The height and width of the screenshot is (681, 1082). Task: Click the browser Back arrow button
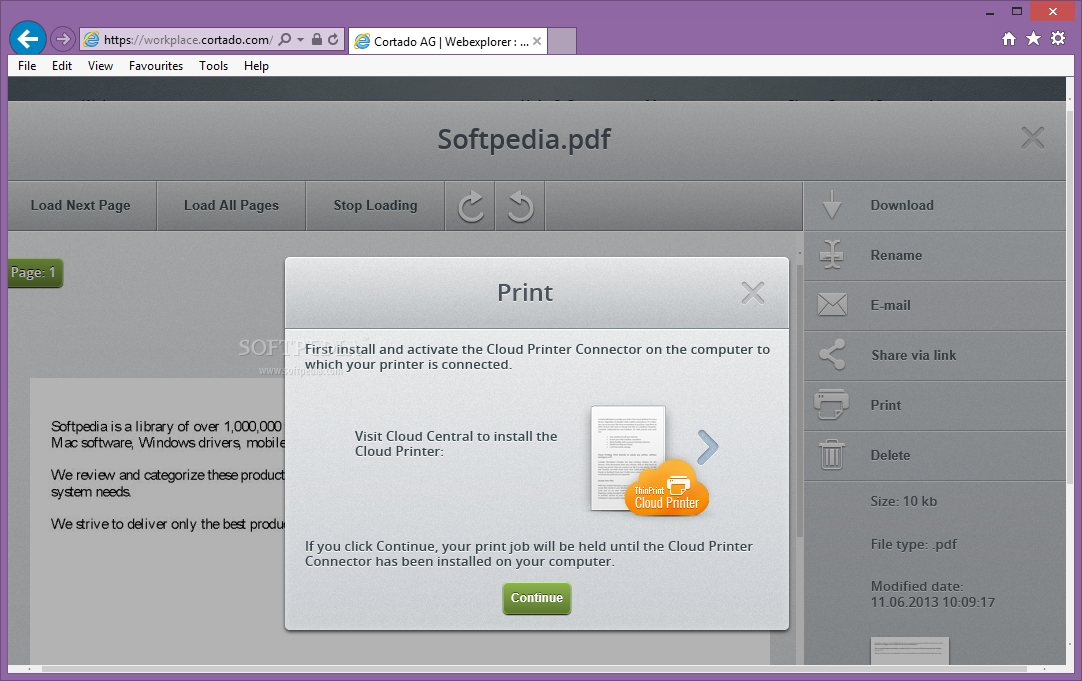tap(28, 39)
